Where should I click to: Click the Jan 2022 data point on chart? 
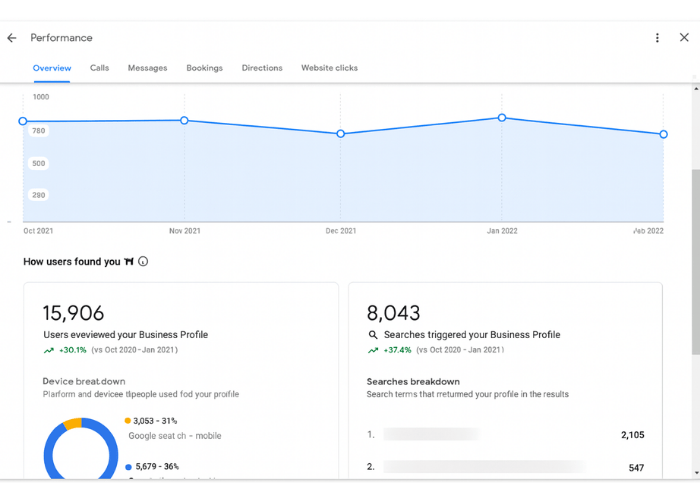pyautogui.click(x=502, y=118)
